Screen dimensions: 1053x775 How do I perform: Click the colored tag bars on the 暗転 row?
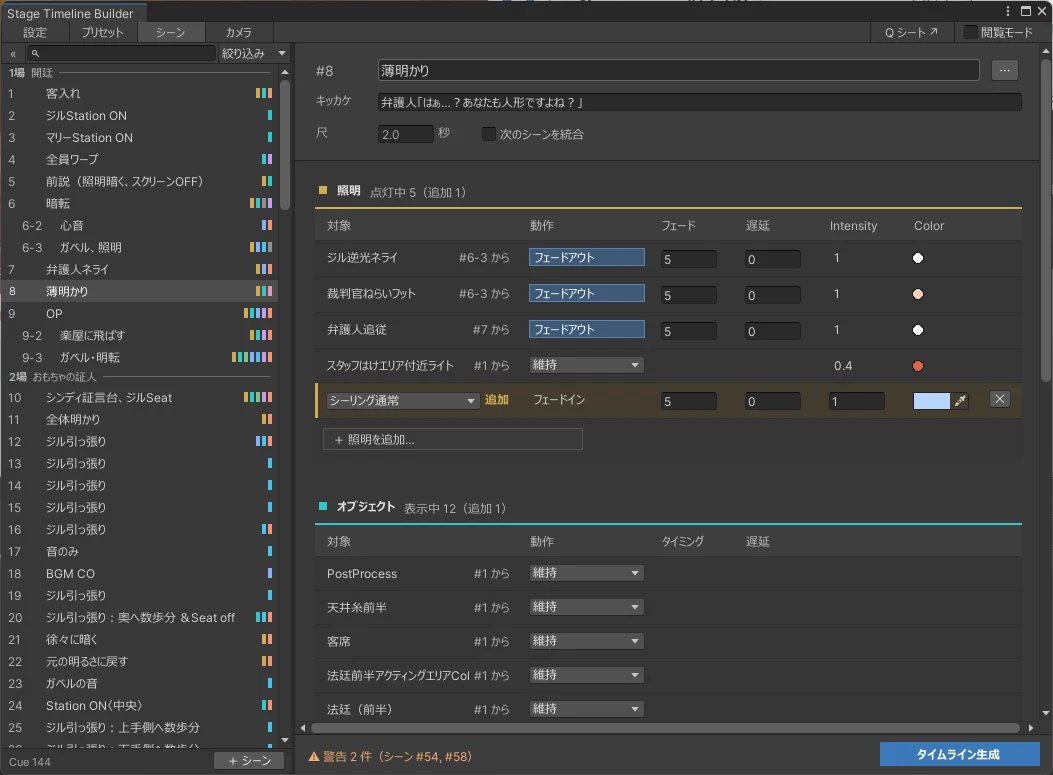pyautogui.click(x=261, y=203)
